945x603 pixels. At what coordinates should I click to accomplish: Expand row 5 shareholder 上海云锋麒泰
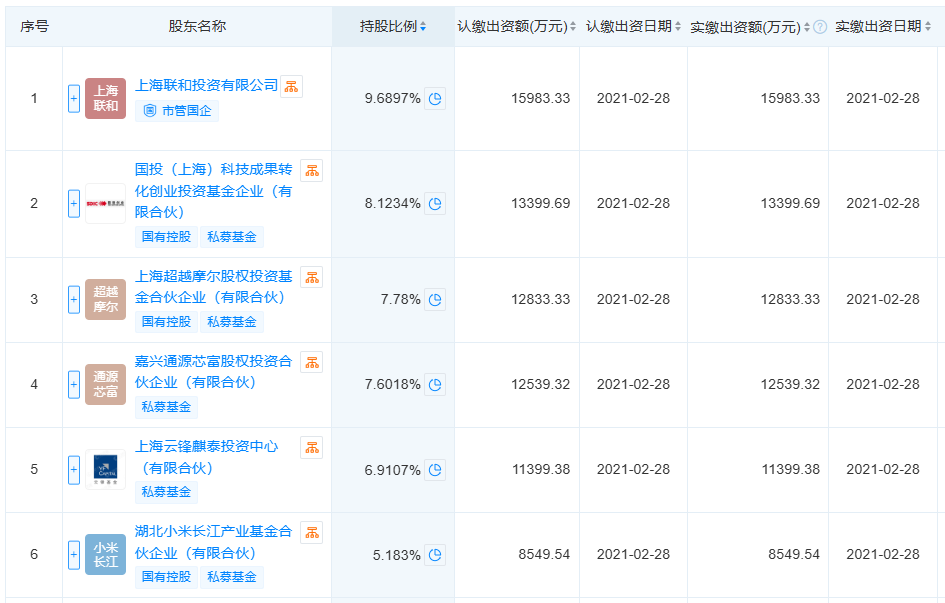(74, 470)
